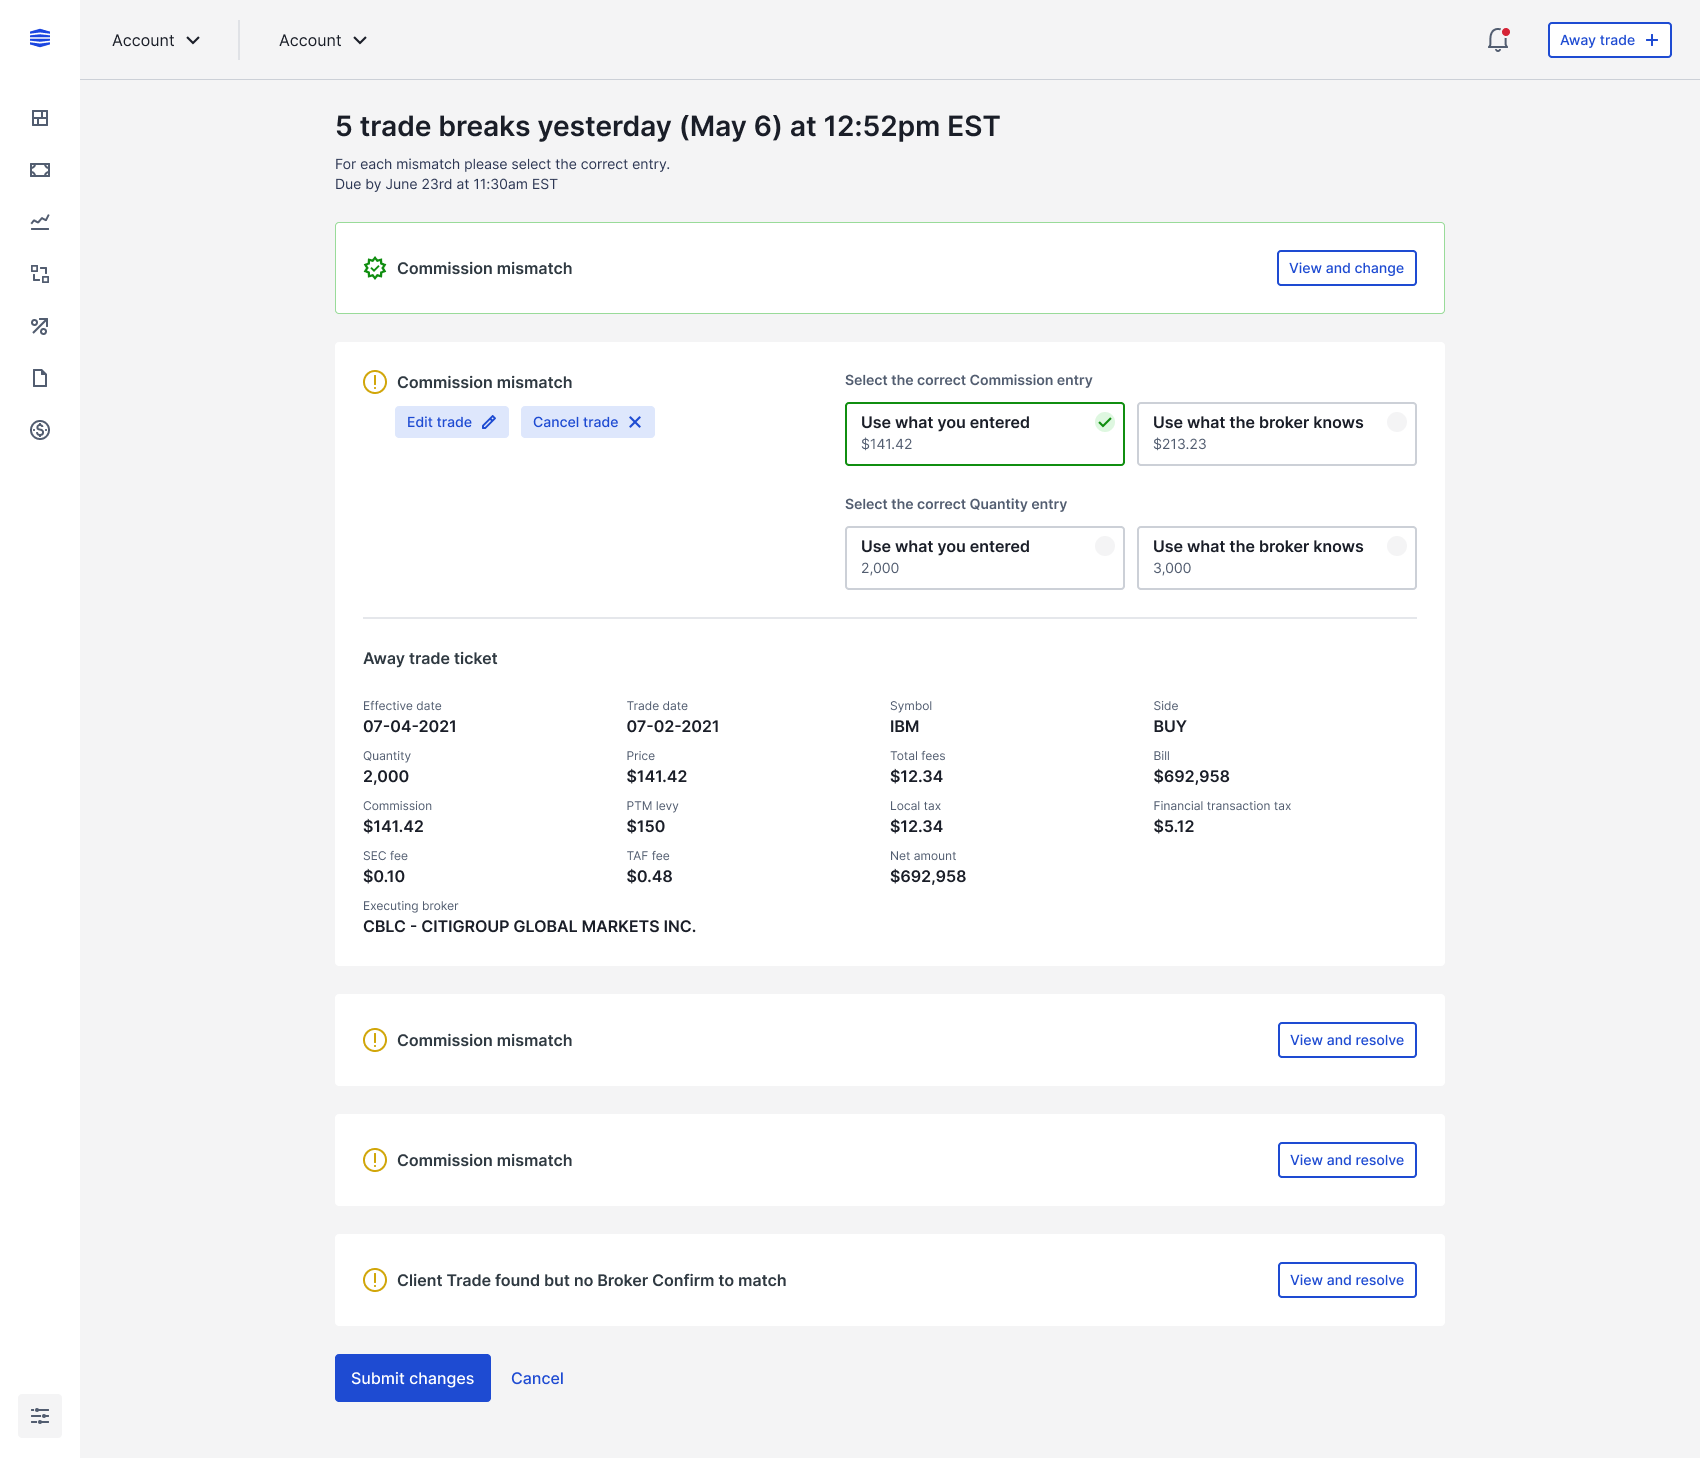Select the percentage rates sidebar icon

pyautogui.click(x=40, y=326)
